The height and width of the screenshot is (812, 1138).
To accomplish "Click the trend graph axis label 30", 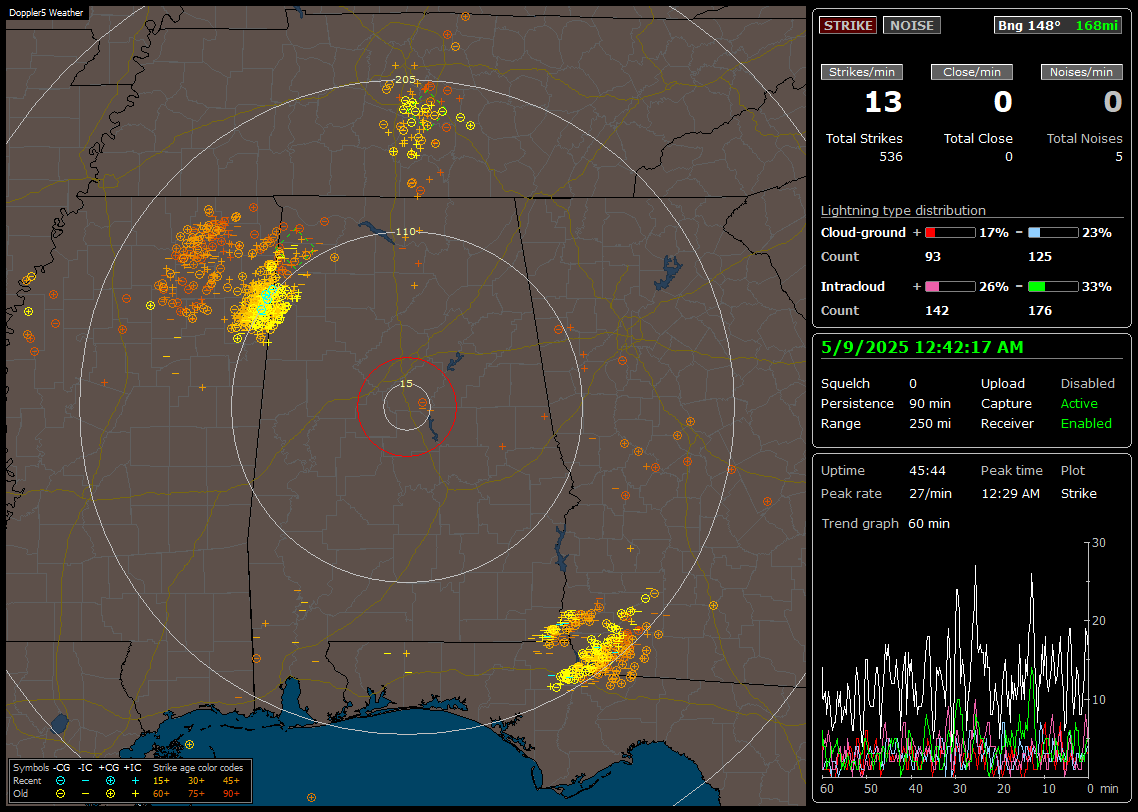I will click(1099, 543).
